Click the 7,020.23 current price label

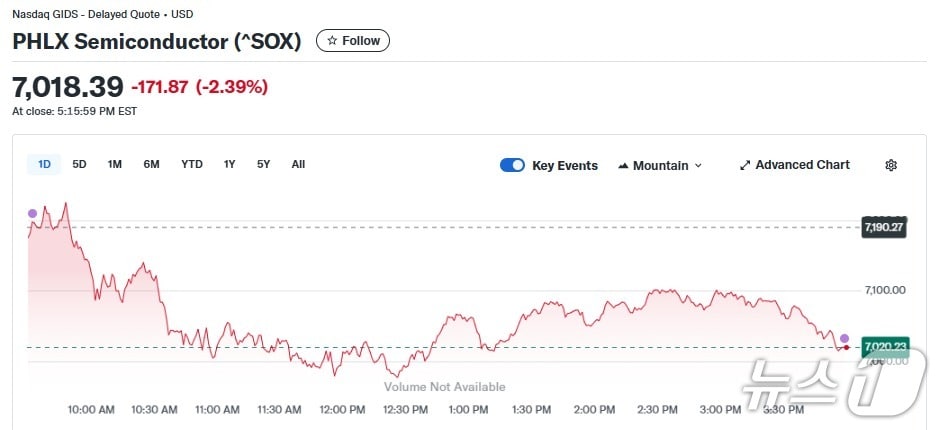[884, 346]
